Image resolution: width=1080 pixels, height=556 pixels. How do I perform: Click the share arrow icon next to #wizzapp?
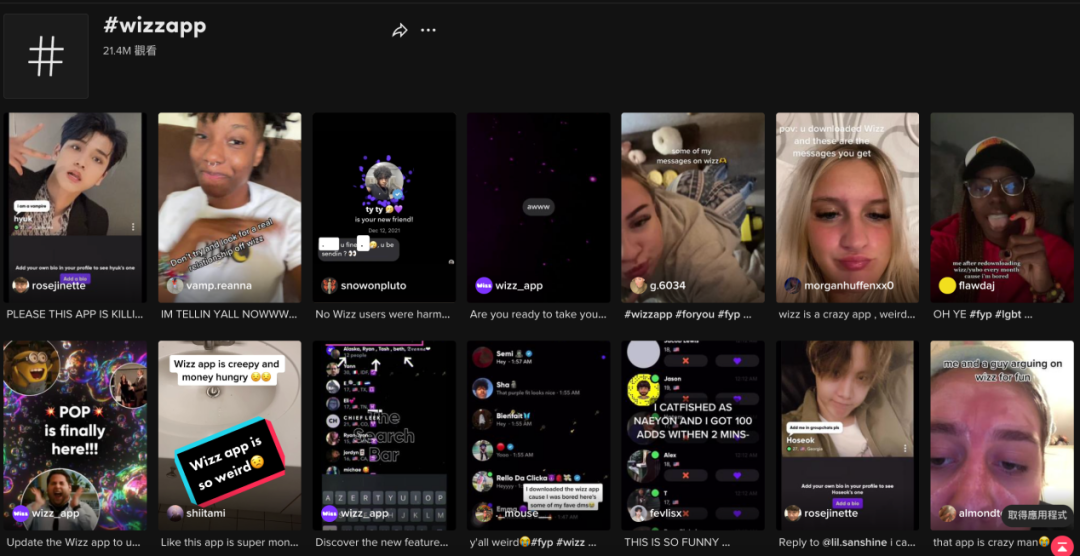pyautogui.click(x=399, y=30)
